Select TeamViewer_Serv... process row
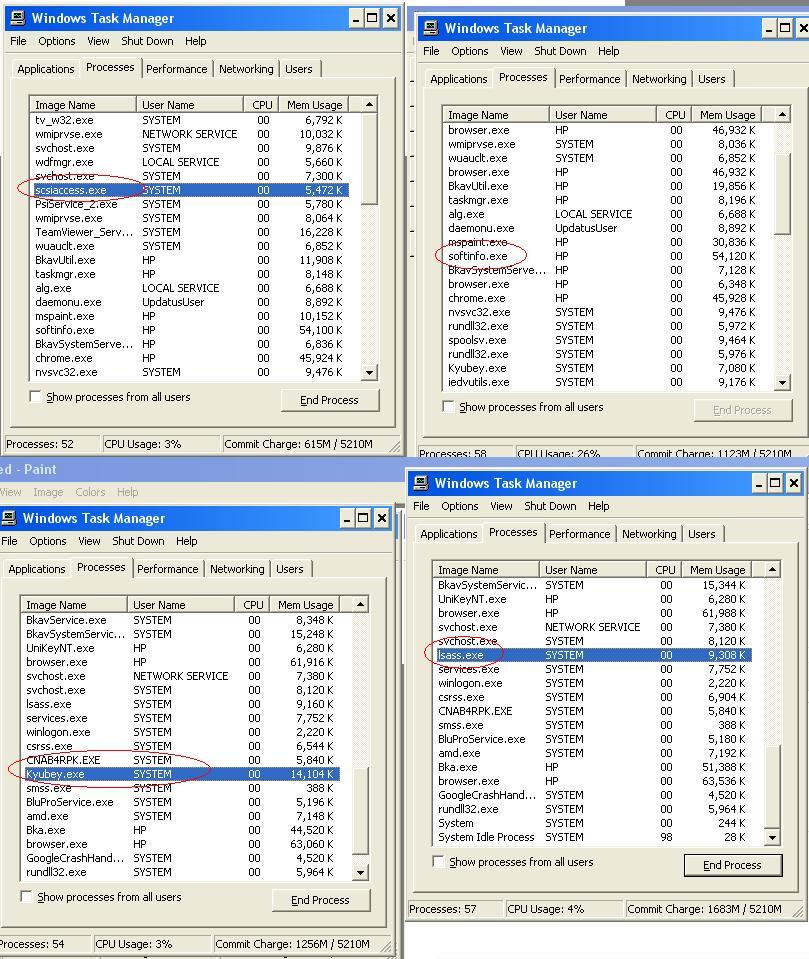The width and height of the screenshot is (809, 959). click(x=190, y=232)
